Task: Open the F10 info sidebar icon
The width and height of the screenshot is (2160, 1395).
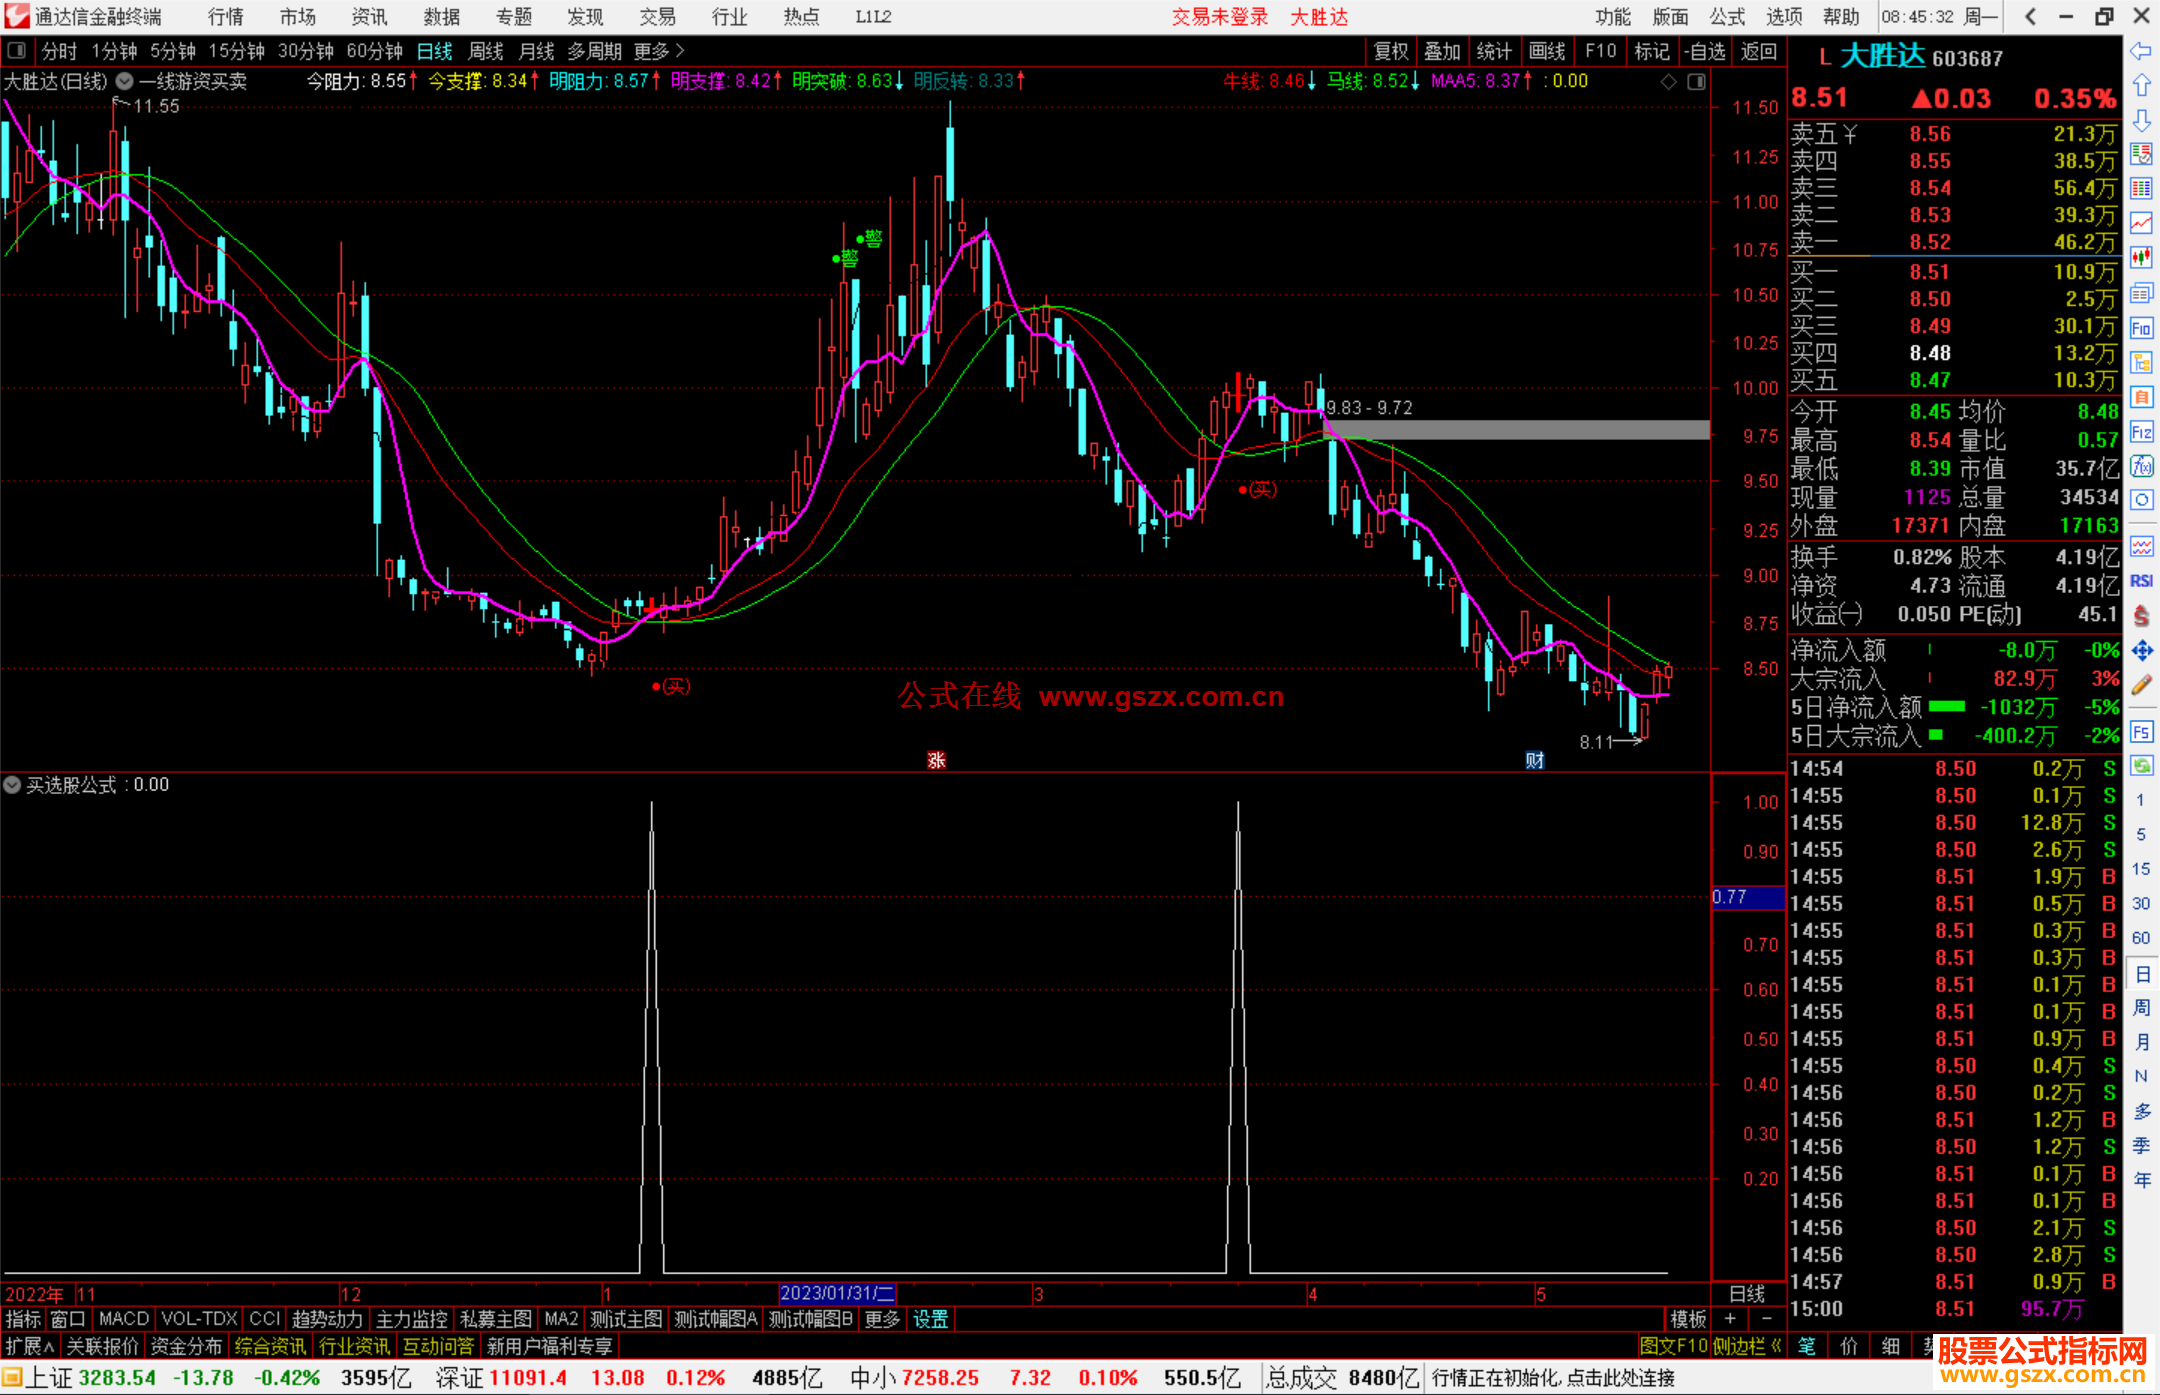Action: pos(2141,328)
